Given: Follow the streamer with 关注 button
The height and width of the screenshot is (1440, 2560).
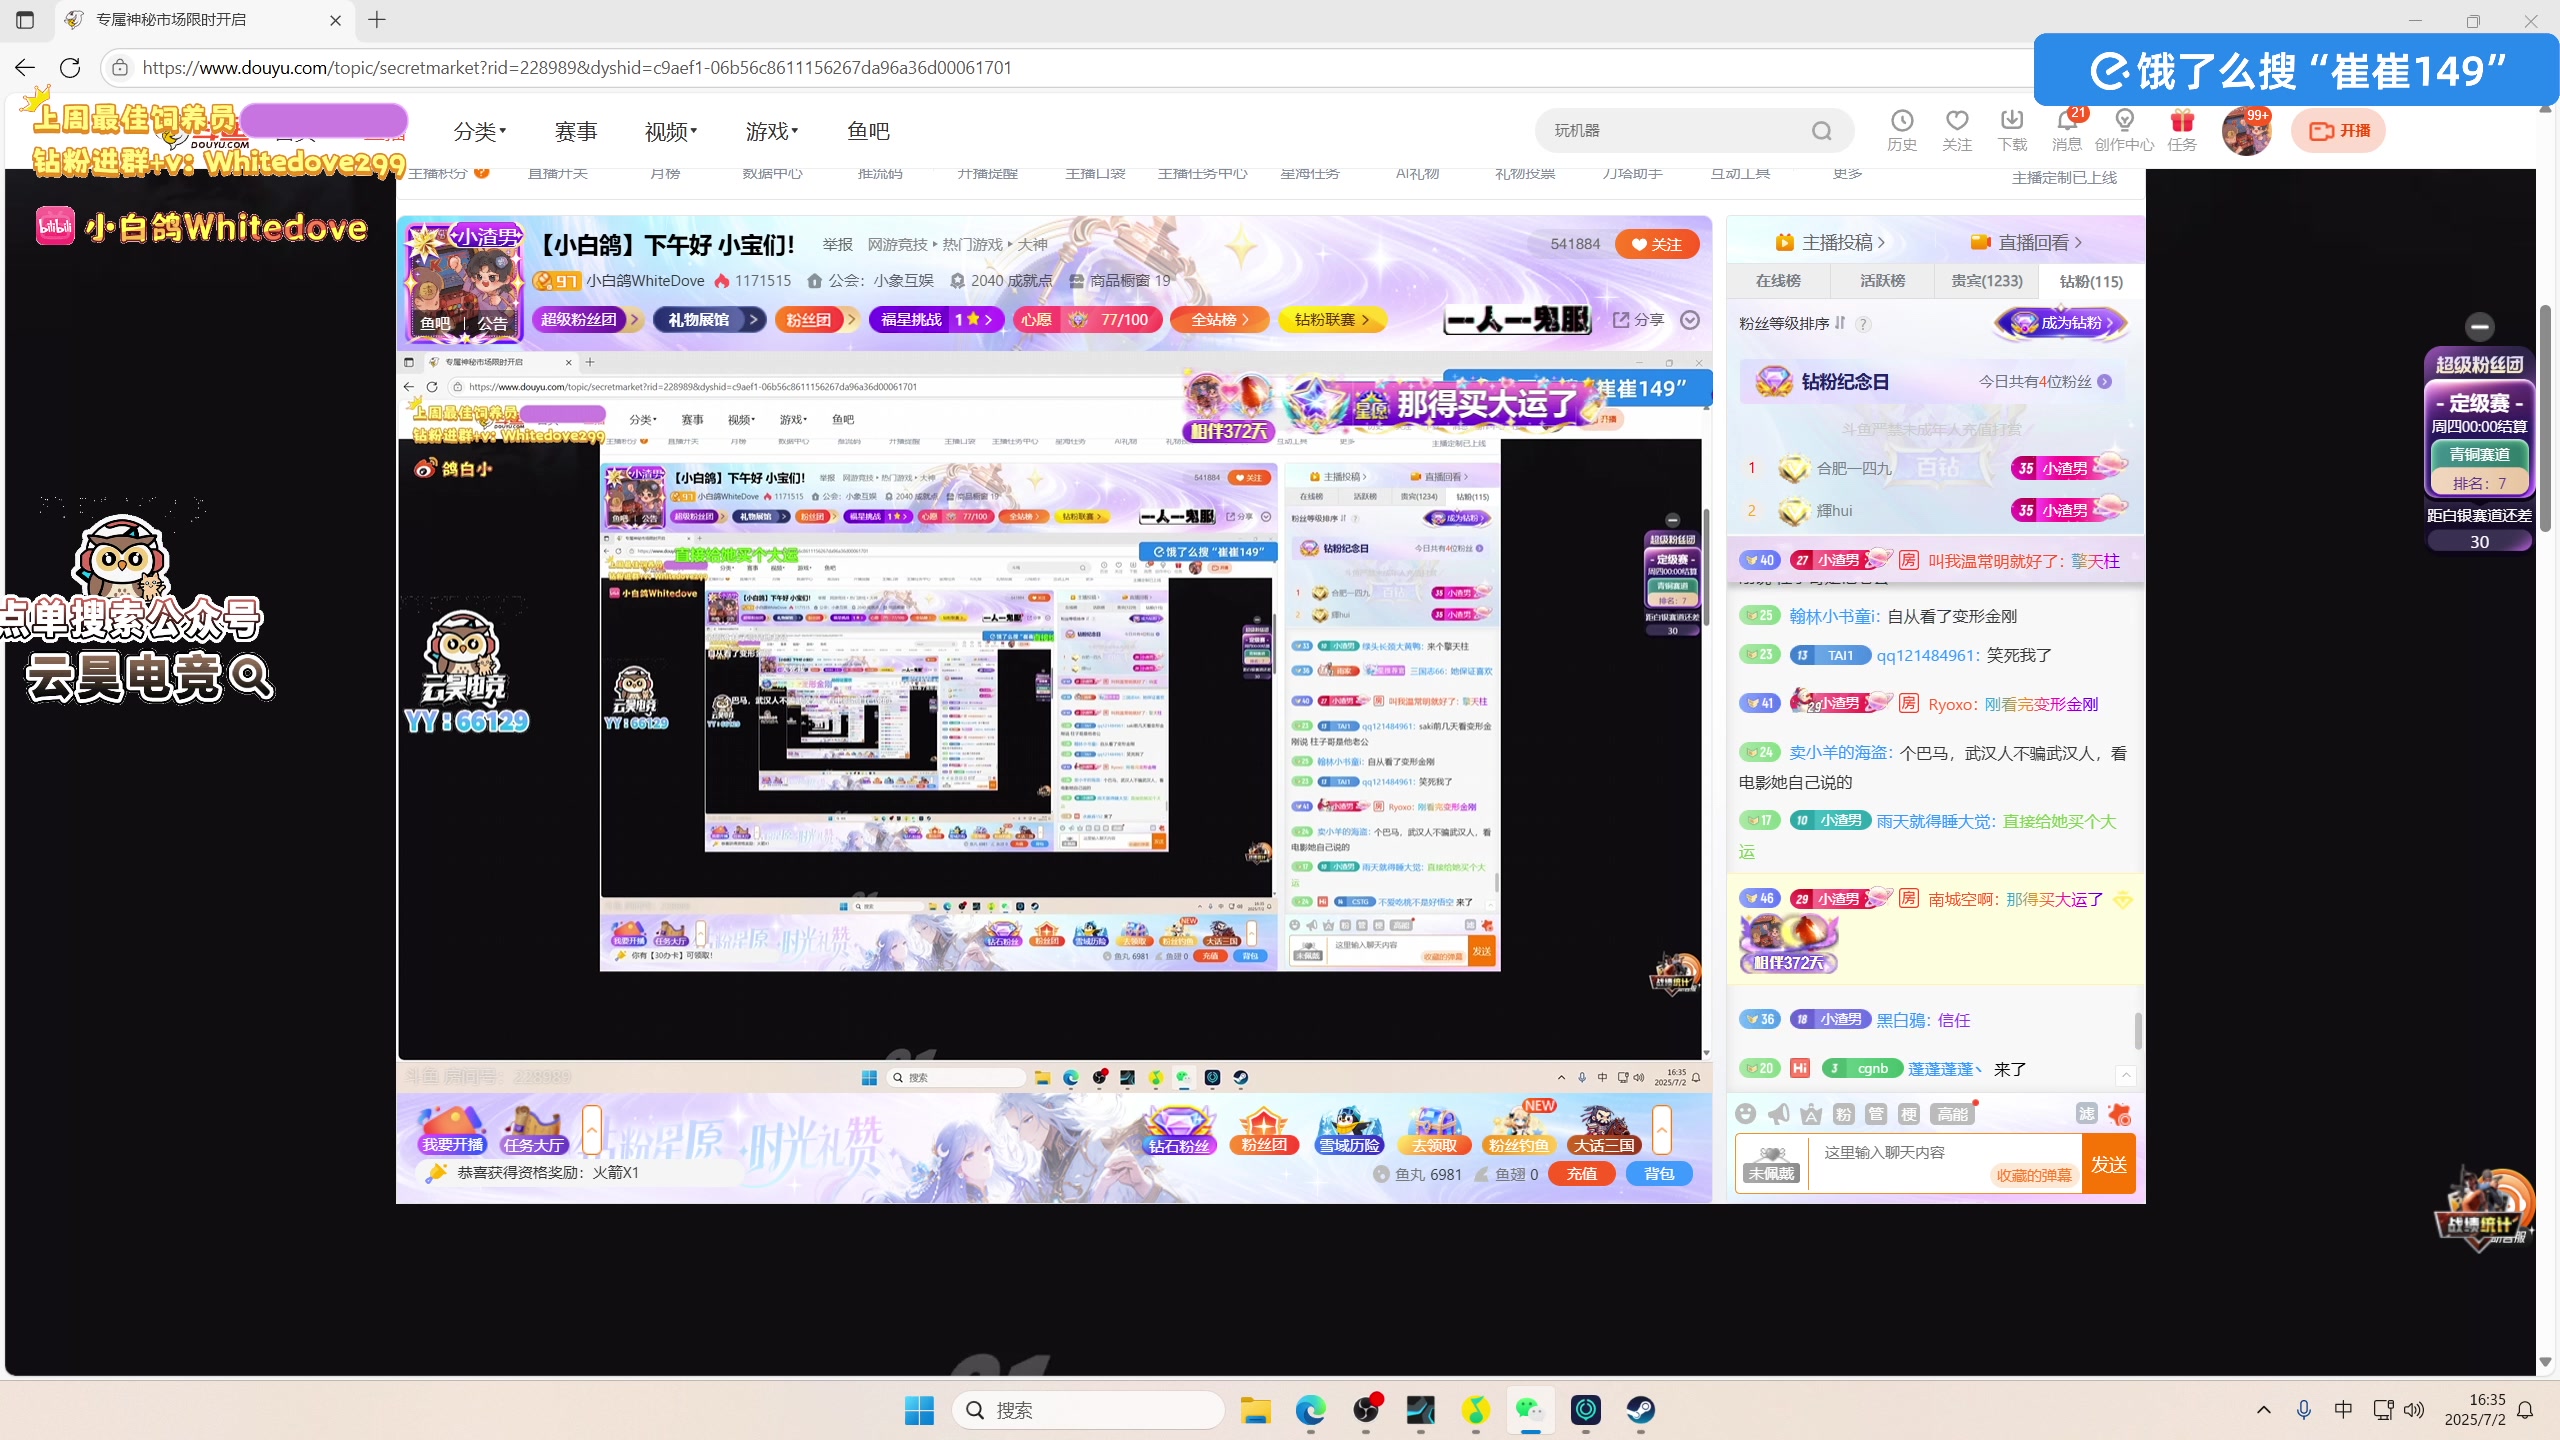Looking at the screenshot, I should click(1657, 244).
